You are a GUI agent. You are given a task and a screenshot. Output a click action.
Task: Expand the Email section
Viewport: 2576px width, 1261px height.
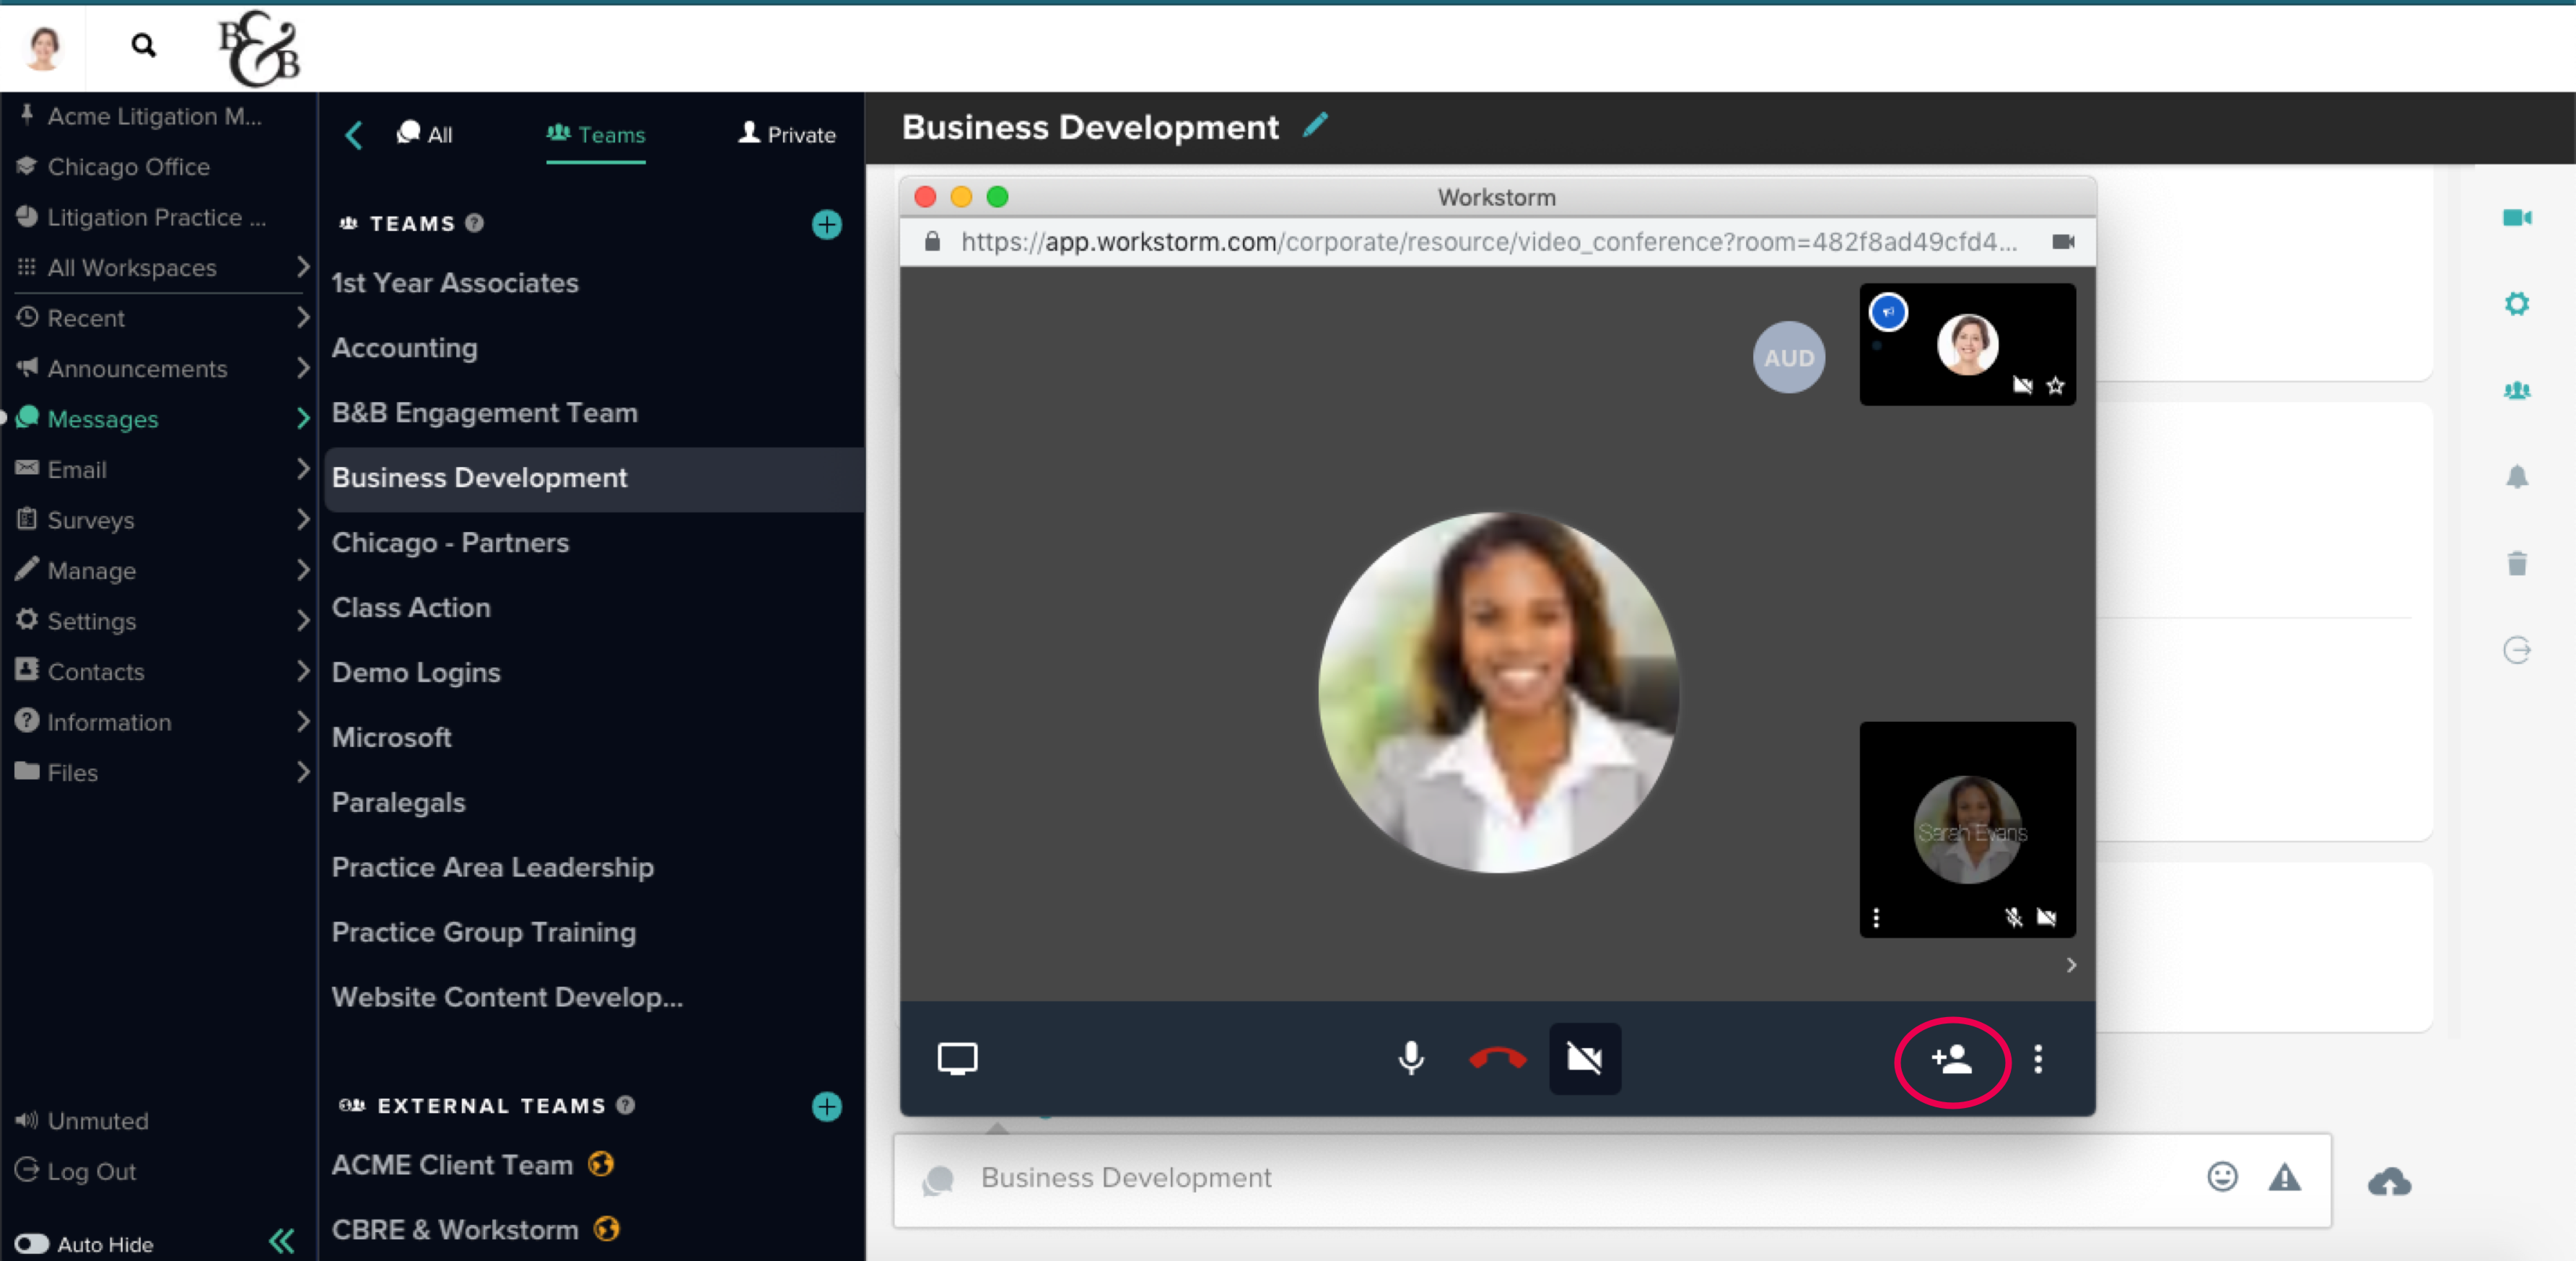pyautogui.click(x=302, y=469)
